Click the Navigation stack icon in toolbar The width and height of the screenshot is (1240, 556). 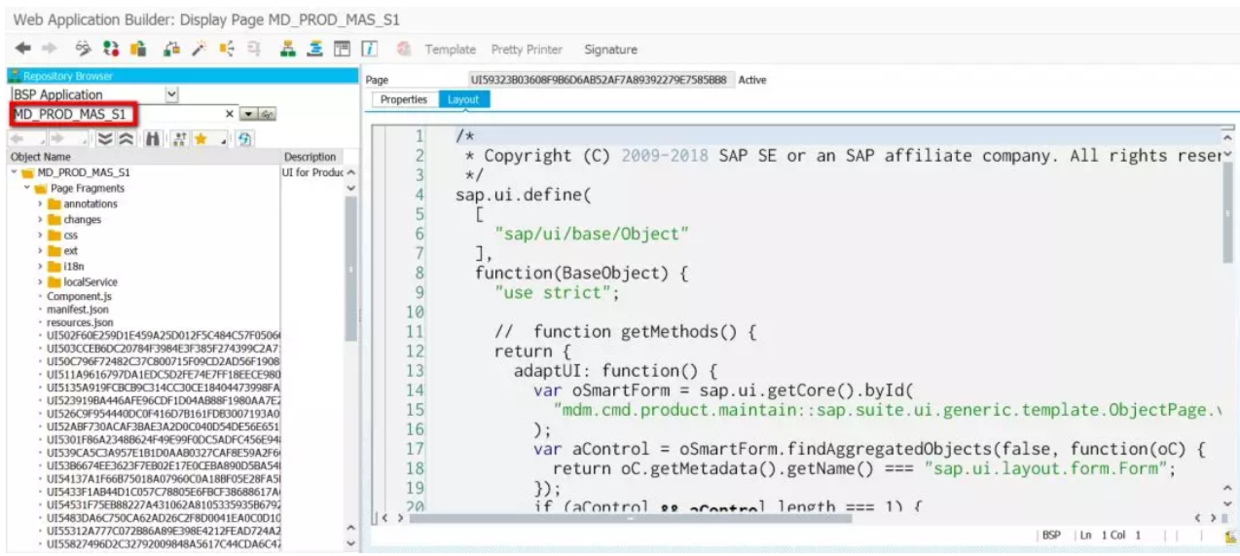point(313,49)
